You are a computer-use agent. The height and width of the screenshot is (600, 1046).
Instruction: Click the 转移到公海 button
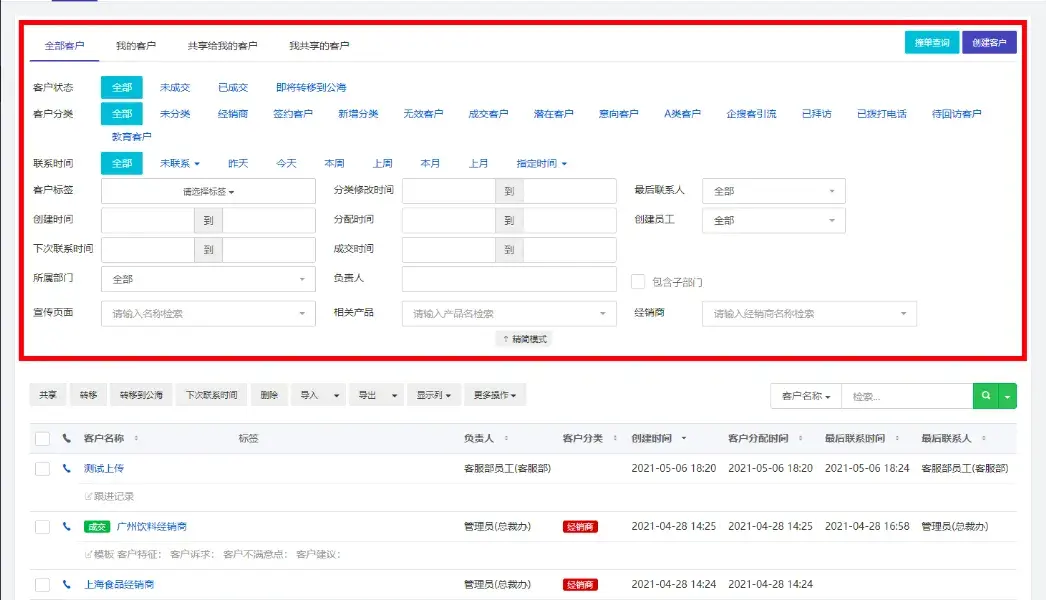coord(141,395)
